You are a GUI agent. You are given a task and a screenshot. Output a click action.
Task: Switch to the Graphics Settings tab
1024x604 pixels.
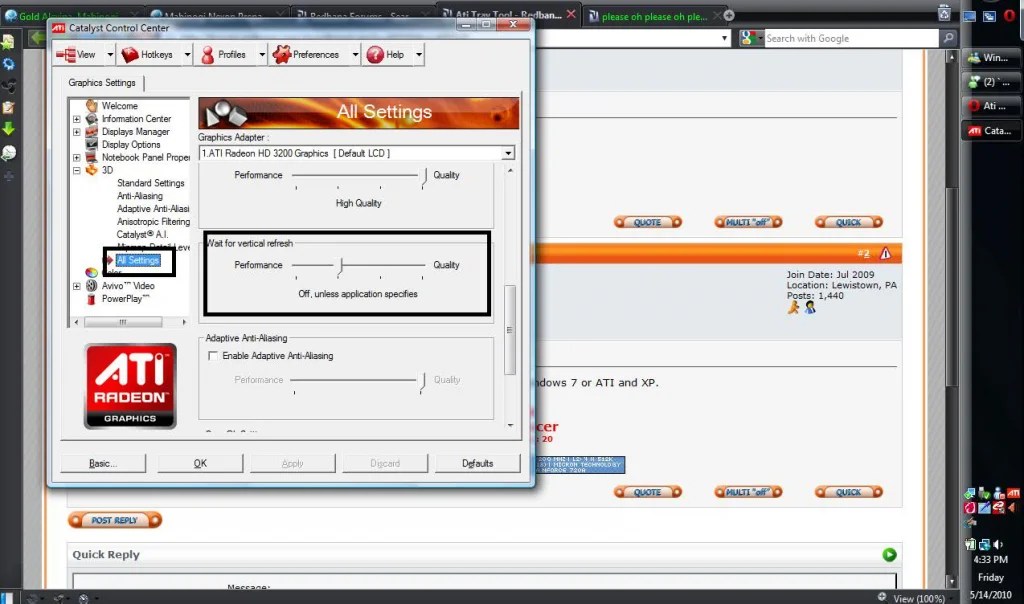(103, 83)
